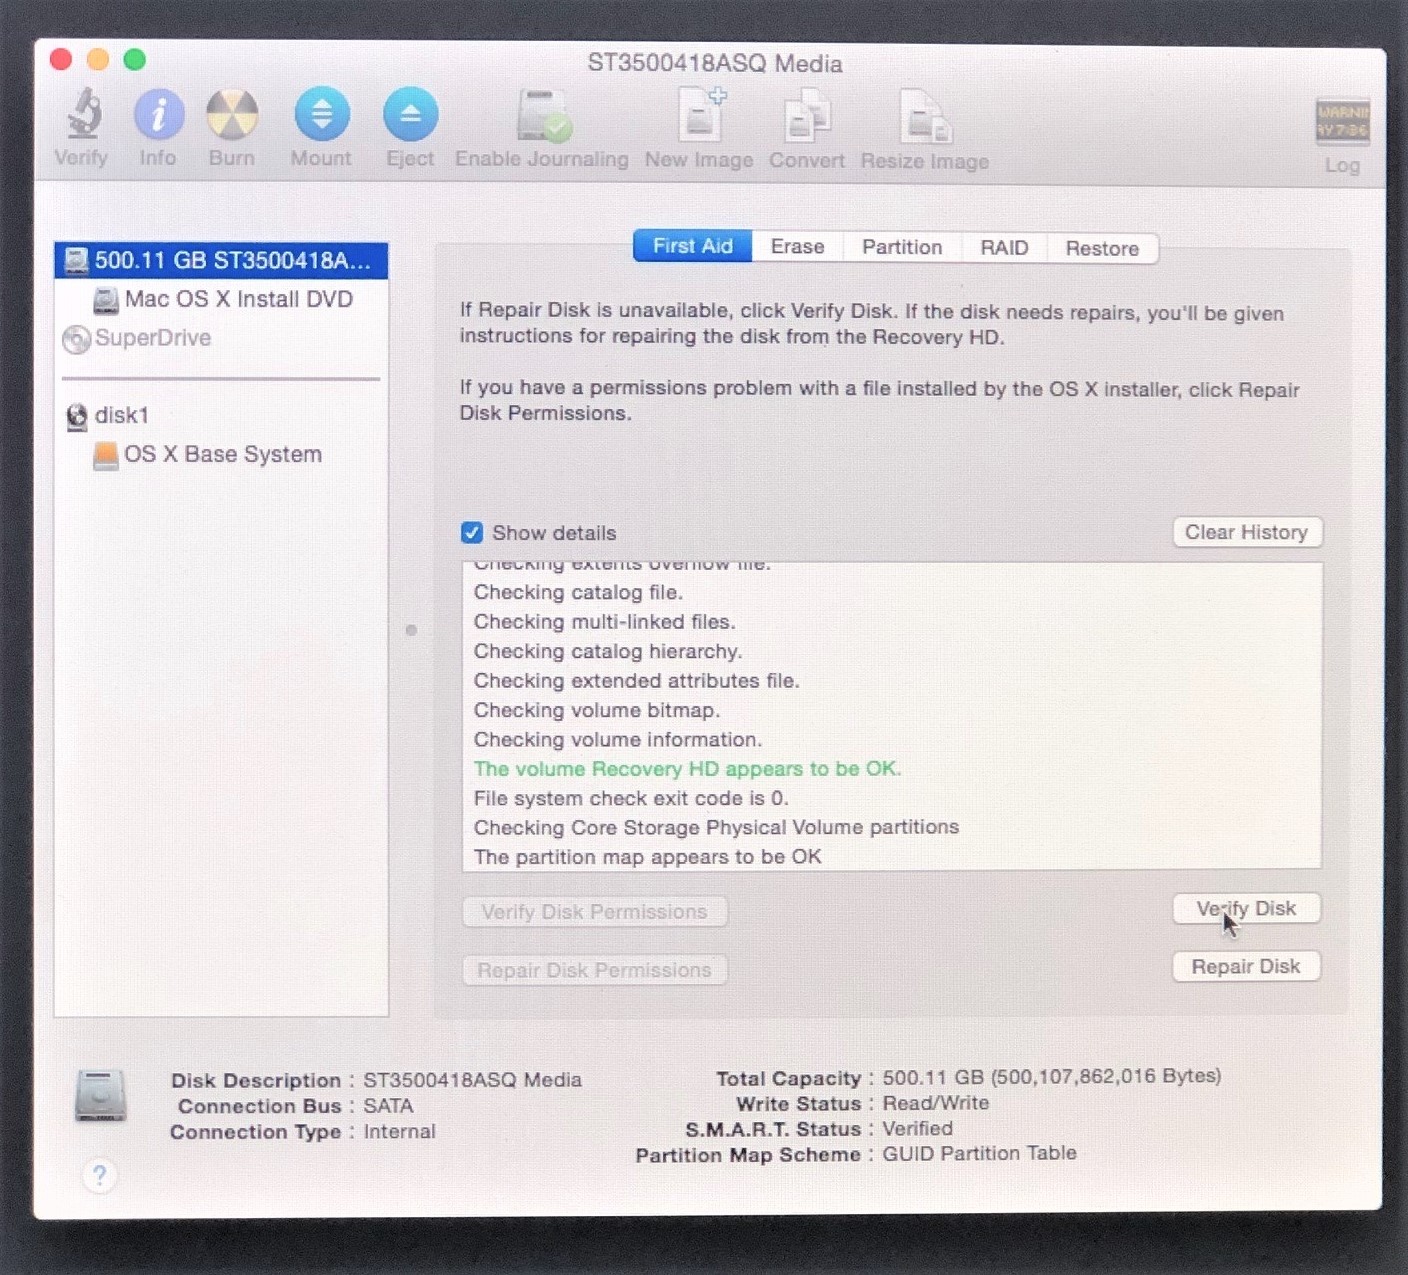Switch to the Partition tab

(902, 247)
